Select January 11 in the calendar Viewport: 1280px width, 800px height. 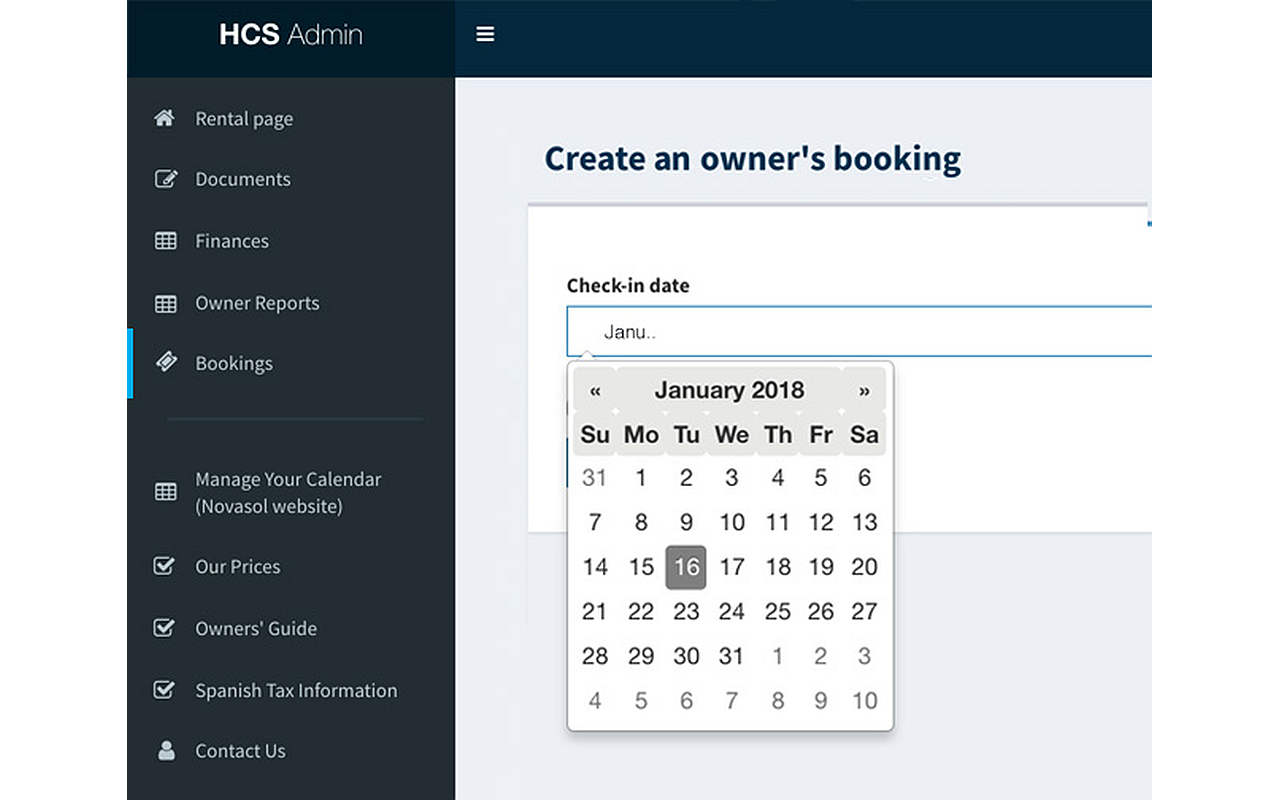pyautogui.click(x=778, y=522)
